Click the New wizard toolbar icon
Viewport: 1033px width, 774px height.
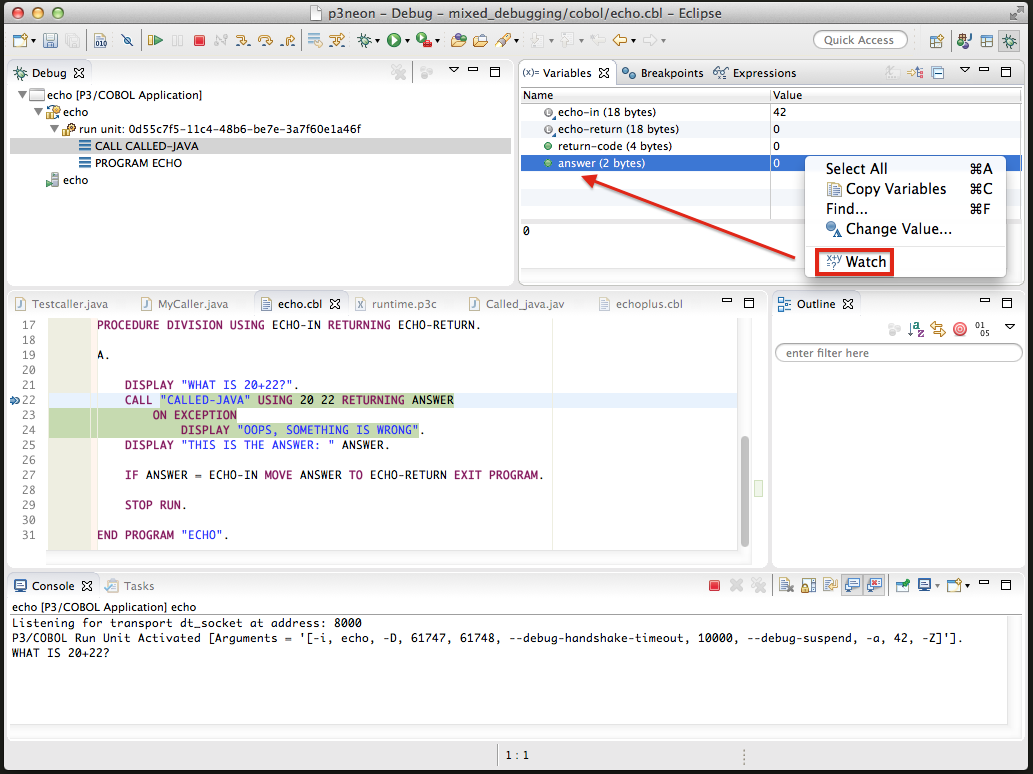click(x=20, y=41)
